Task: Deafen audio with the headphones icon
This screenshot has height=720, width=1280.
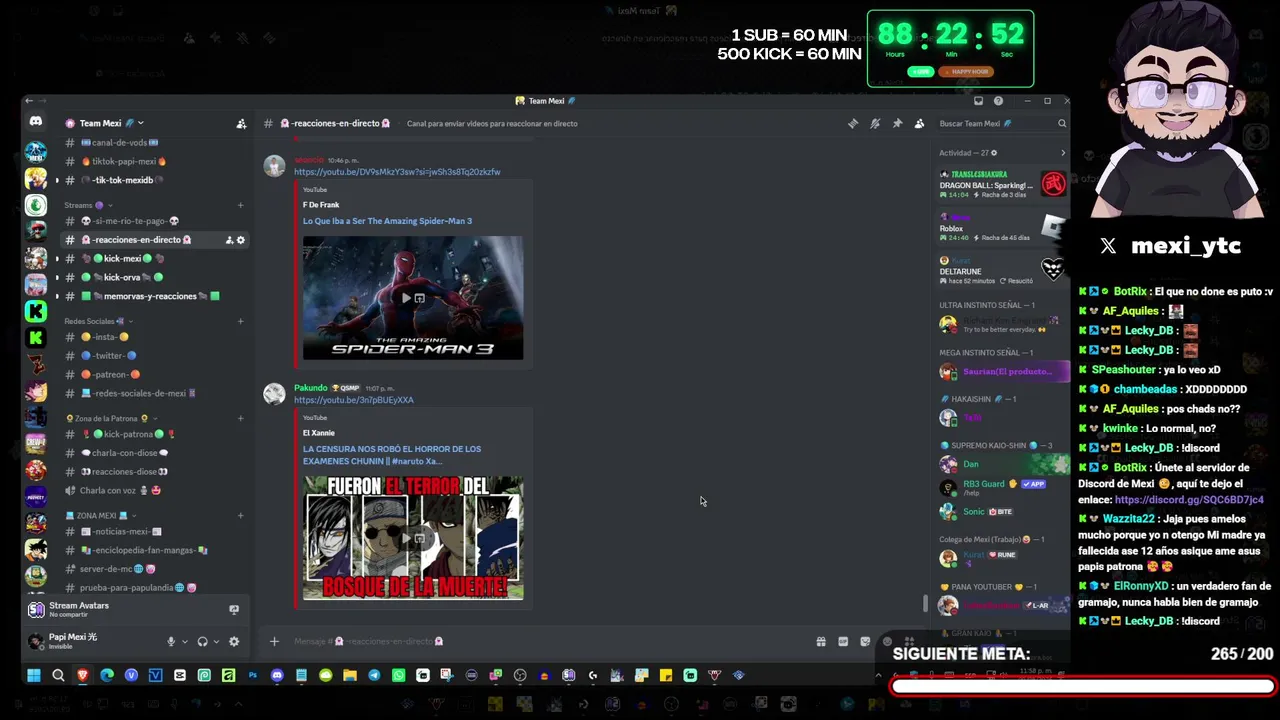Action: tap(202, 642)
